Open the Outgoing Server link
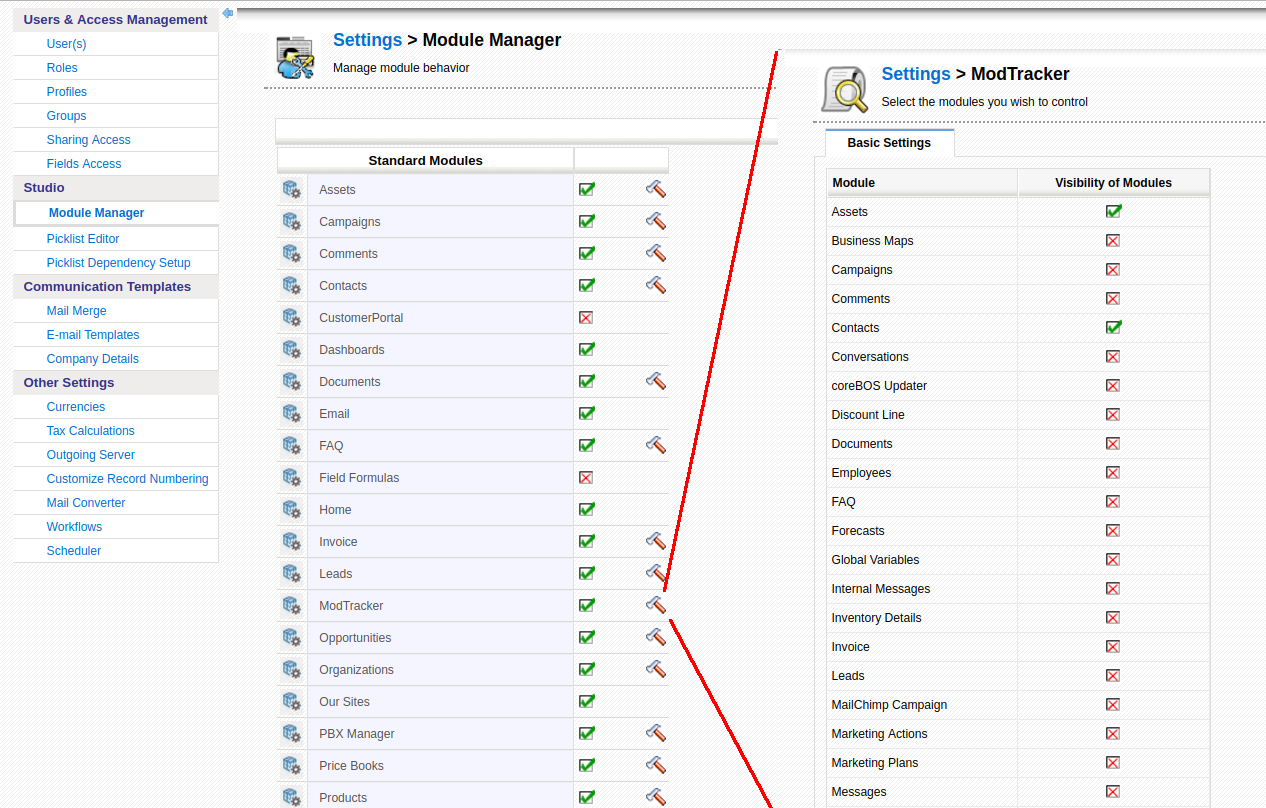The width and height of the screenshot is (1266, 808). point(91,455)
